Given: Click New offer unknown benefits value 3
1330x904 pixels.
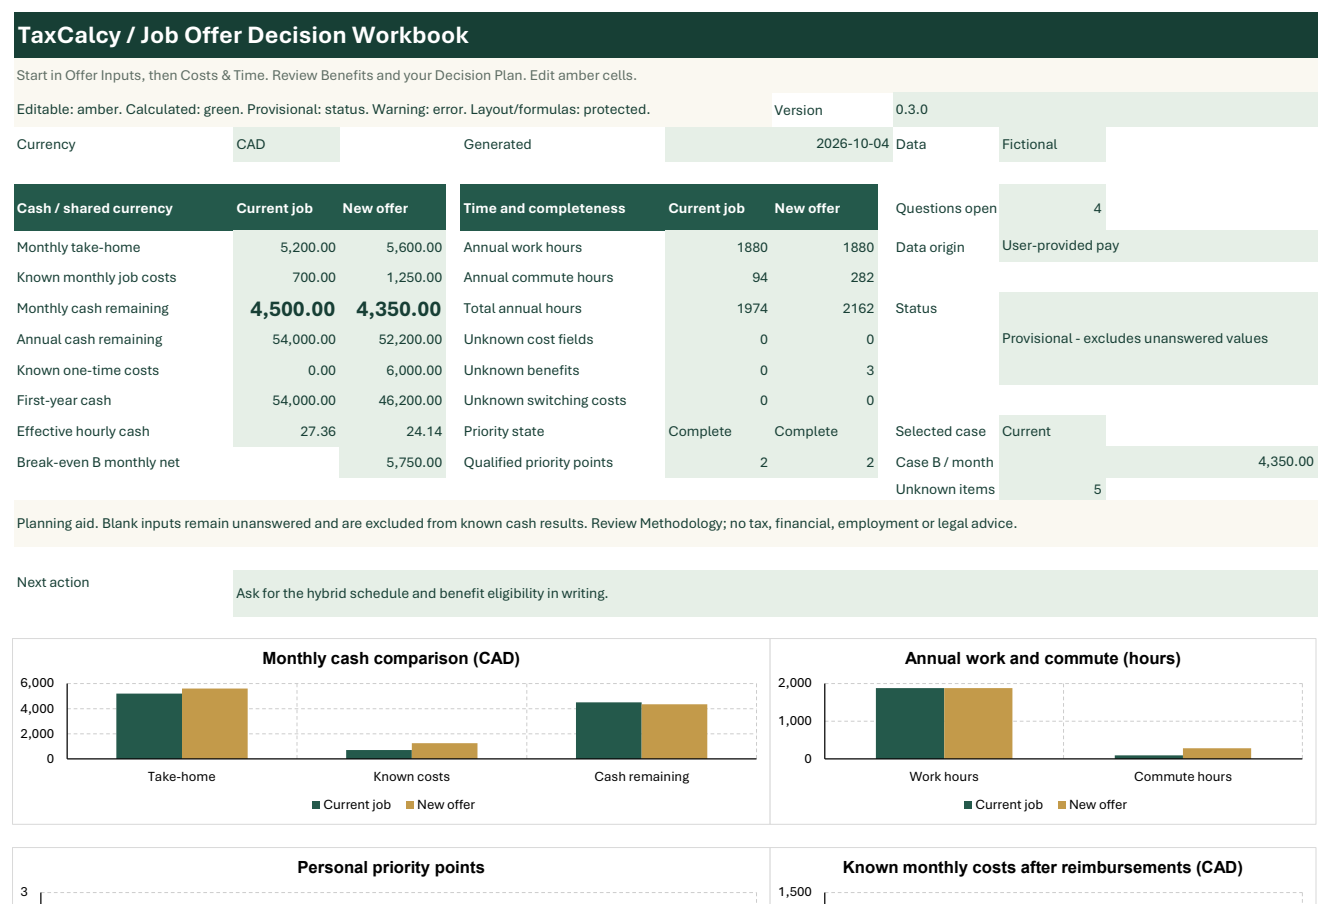Looking at the screenshot, I should [x=824, y=370].
